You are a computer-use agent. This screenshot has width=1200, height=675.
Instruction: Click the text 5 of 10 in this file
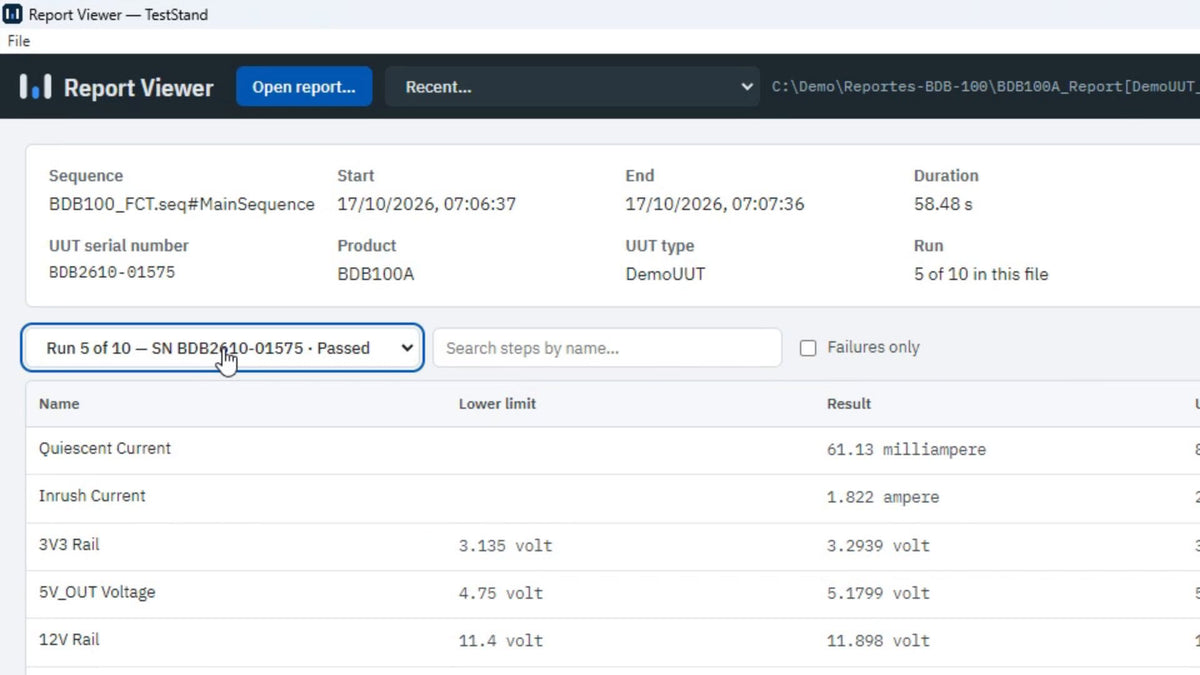[981, 274]
